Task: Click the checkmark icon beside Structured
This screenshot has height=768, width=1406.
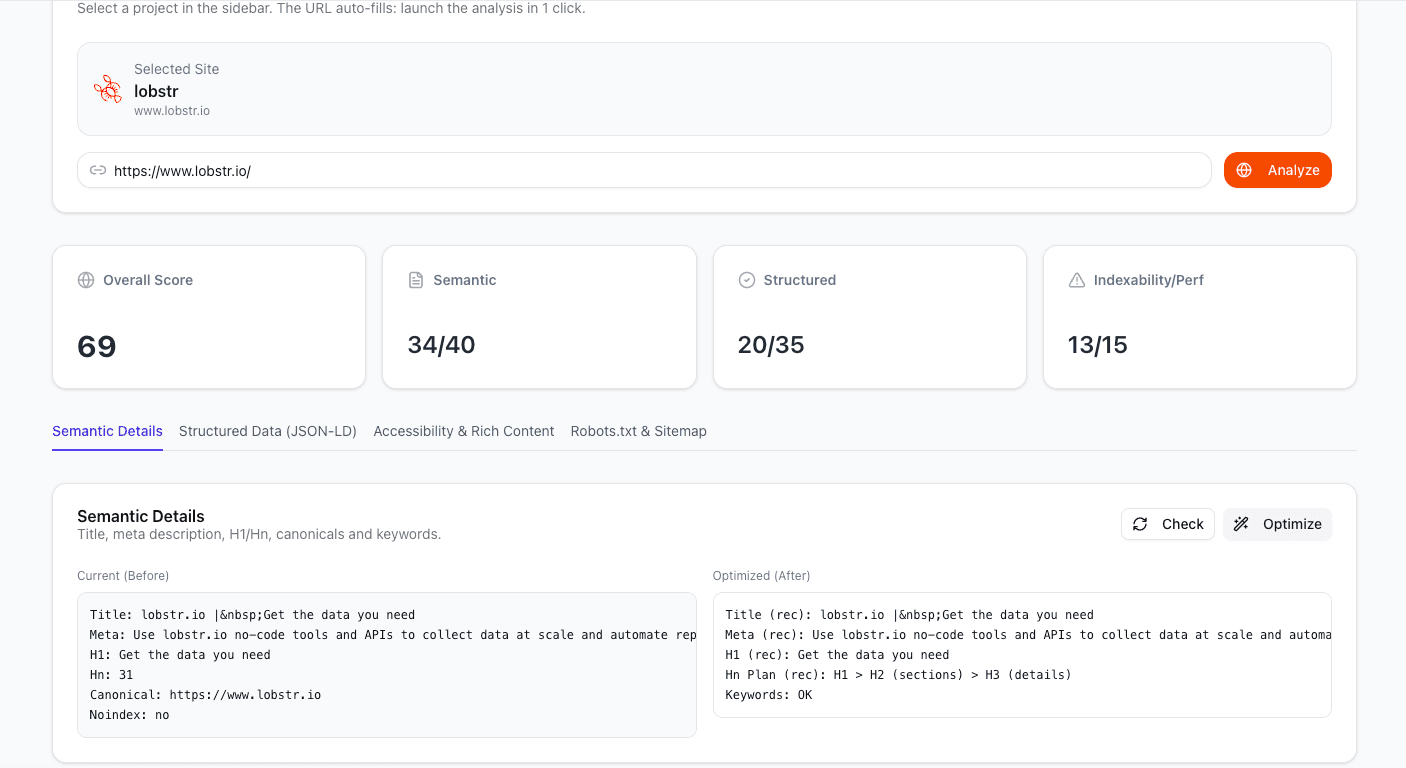Action: click(746, 280)
